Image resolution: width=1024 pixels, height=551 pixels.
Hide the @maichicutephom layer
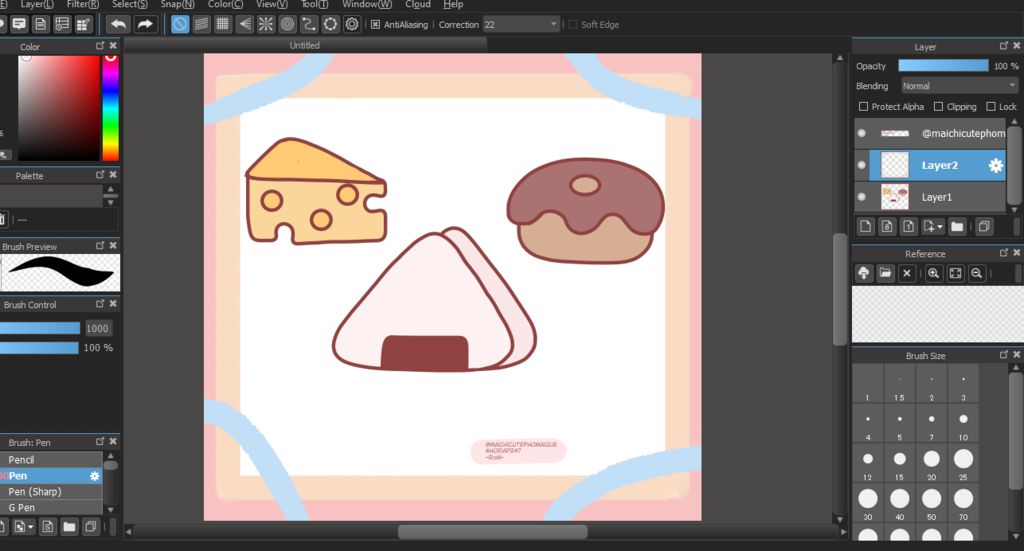861,133
